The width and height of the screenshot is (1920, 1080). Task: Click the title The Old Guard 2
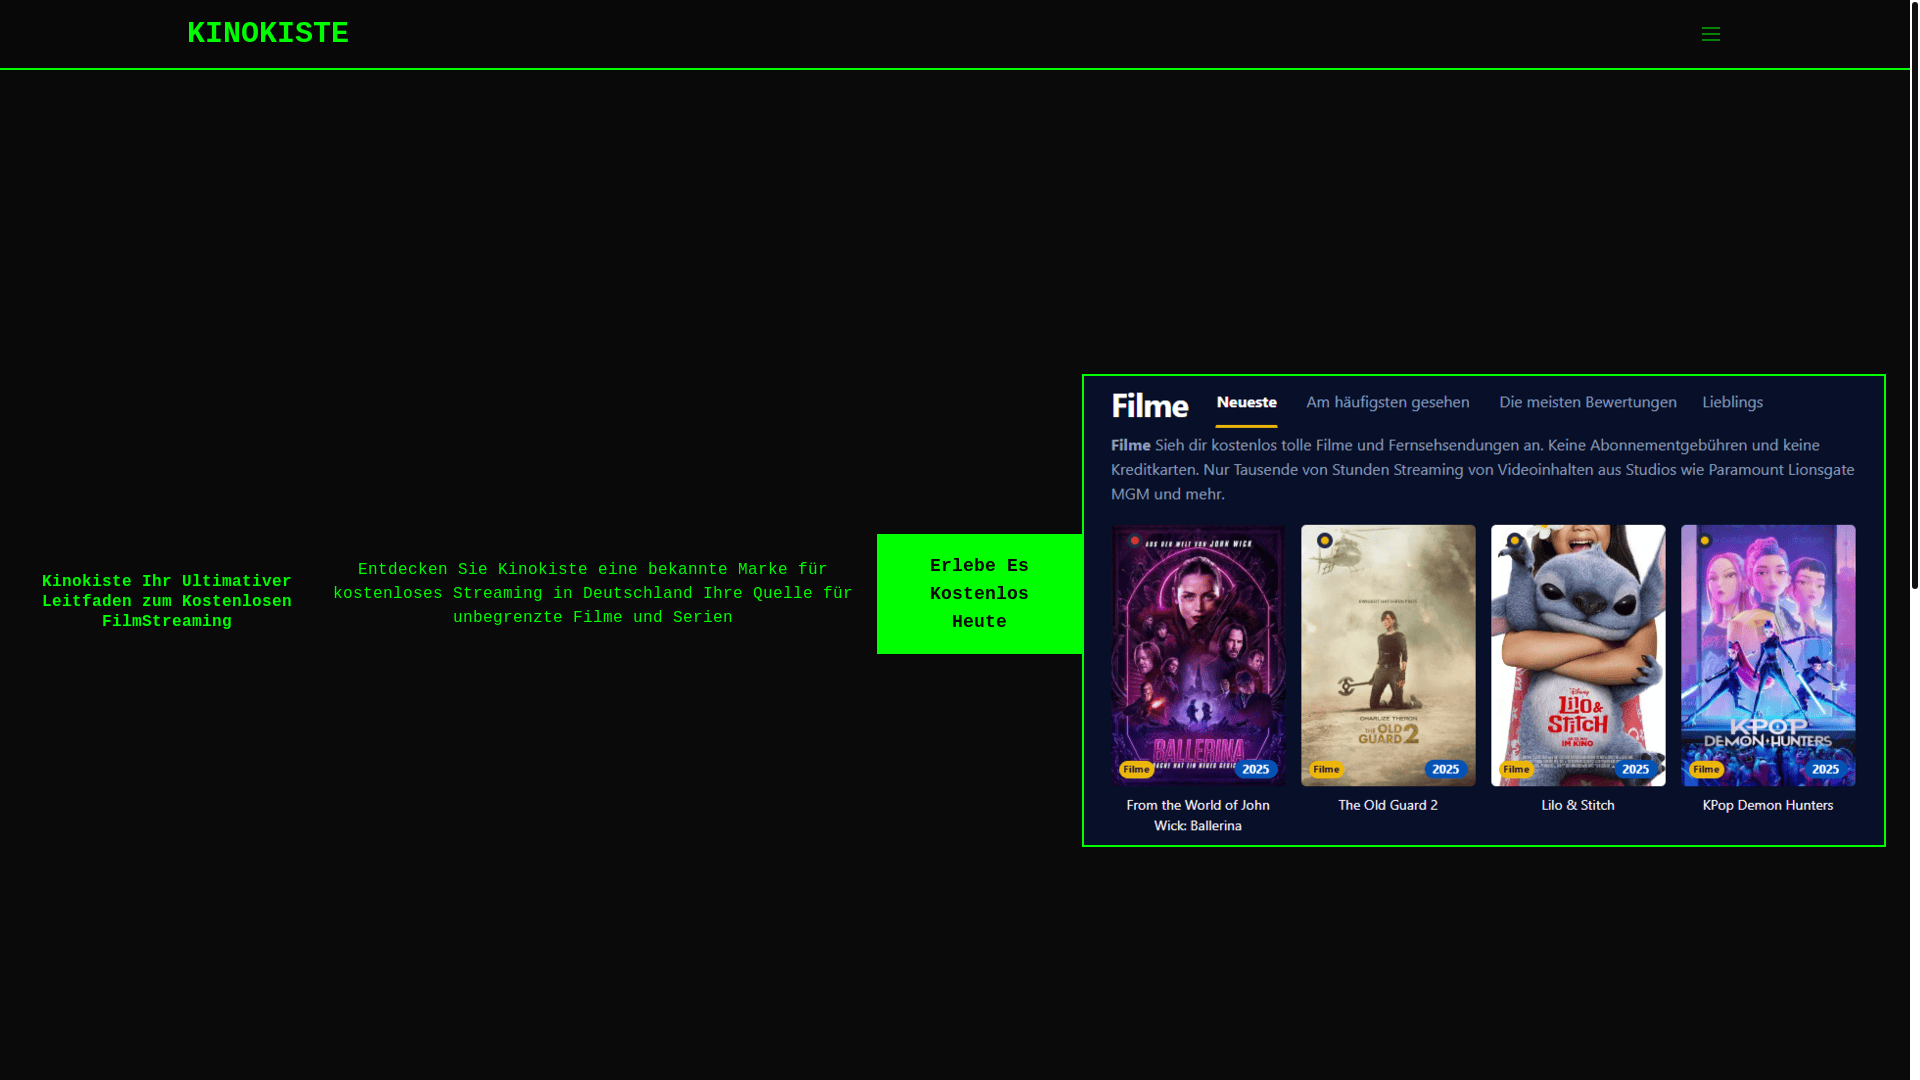click(x=1388, y=805)
